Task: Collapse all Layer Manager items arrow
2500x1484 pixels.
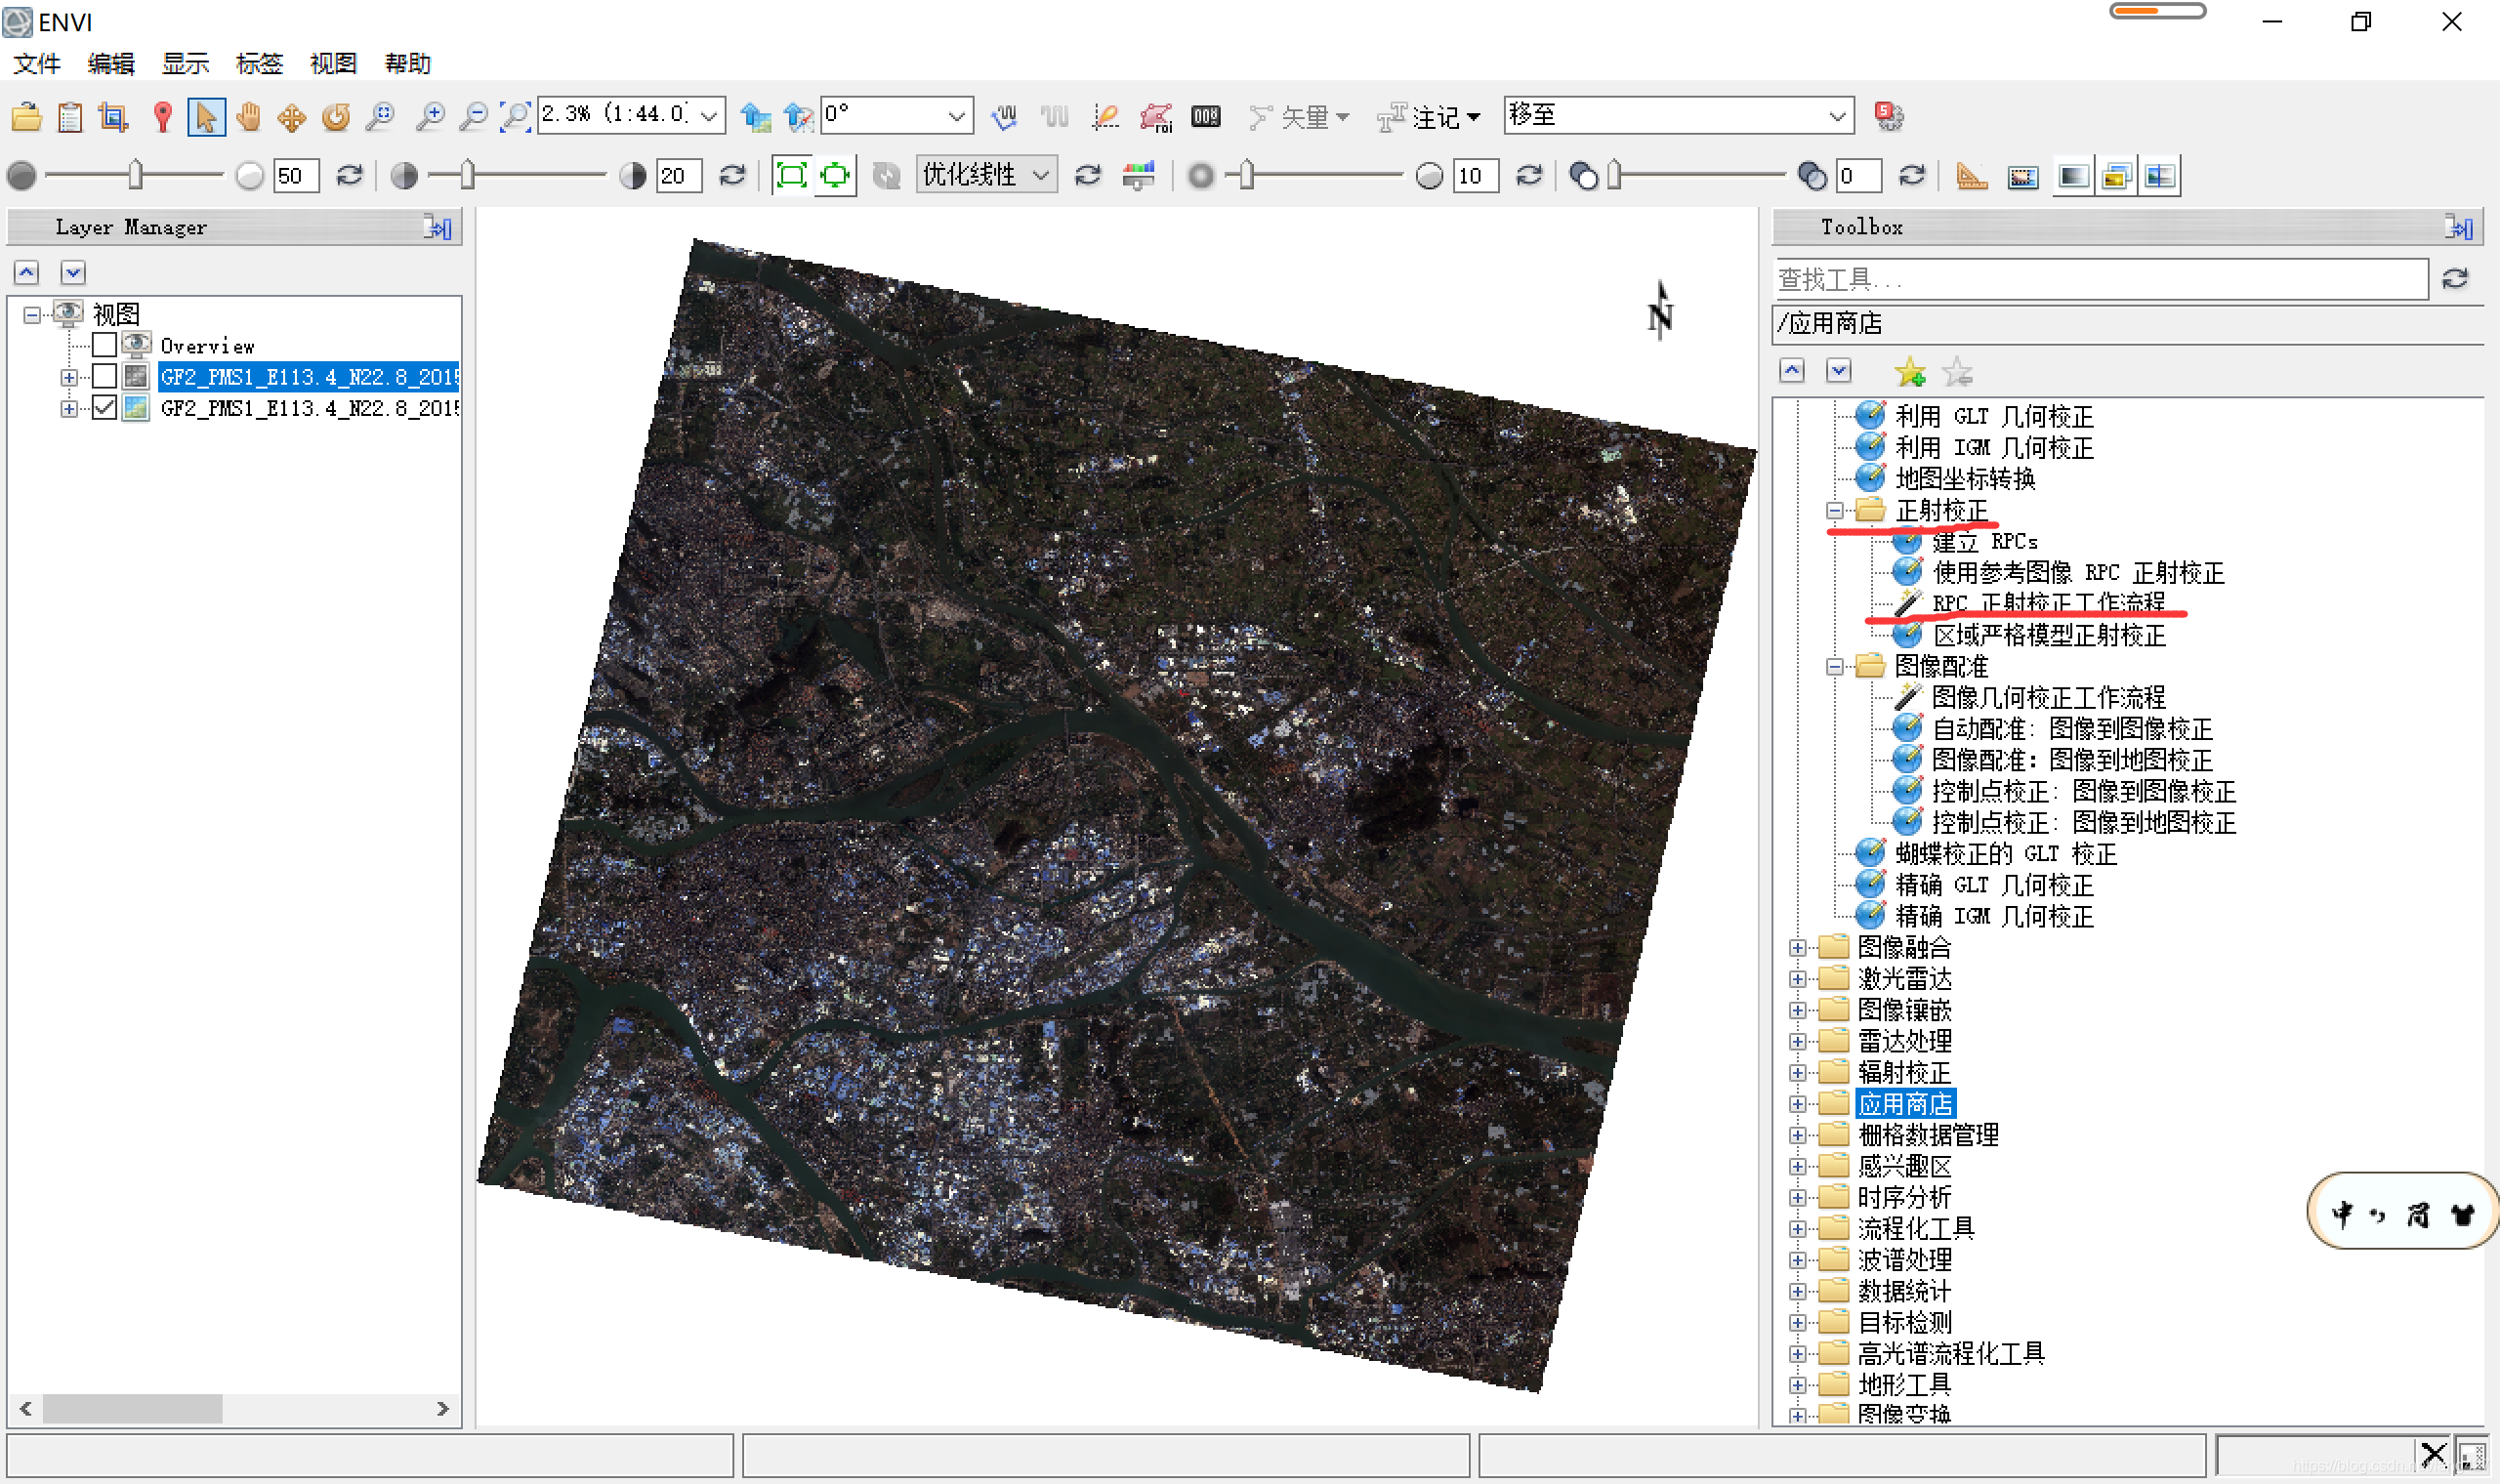Action: click(26, 272)
